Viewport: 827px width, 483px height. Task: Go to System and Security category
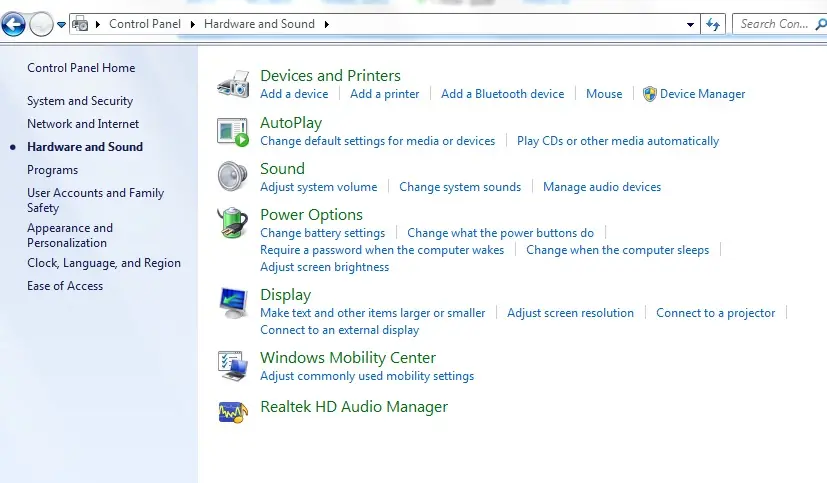point(80,101)
